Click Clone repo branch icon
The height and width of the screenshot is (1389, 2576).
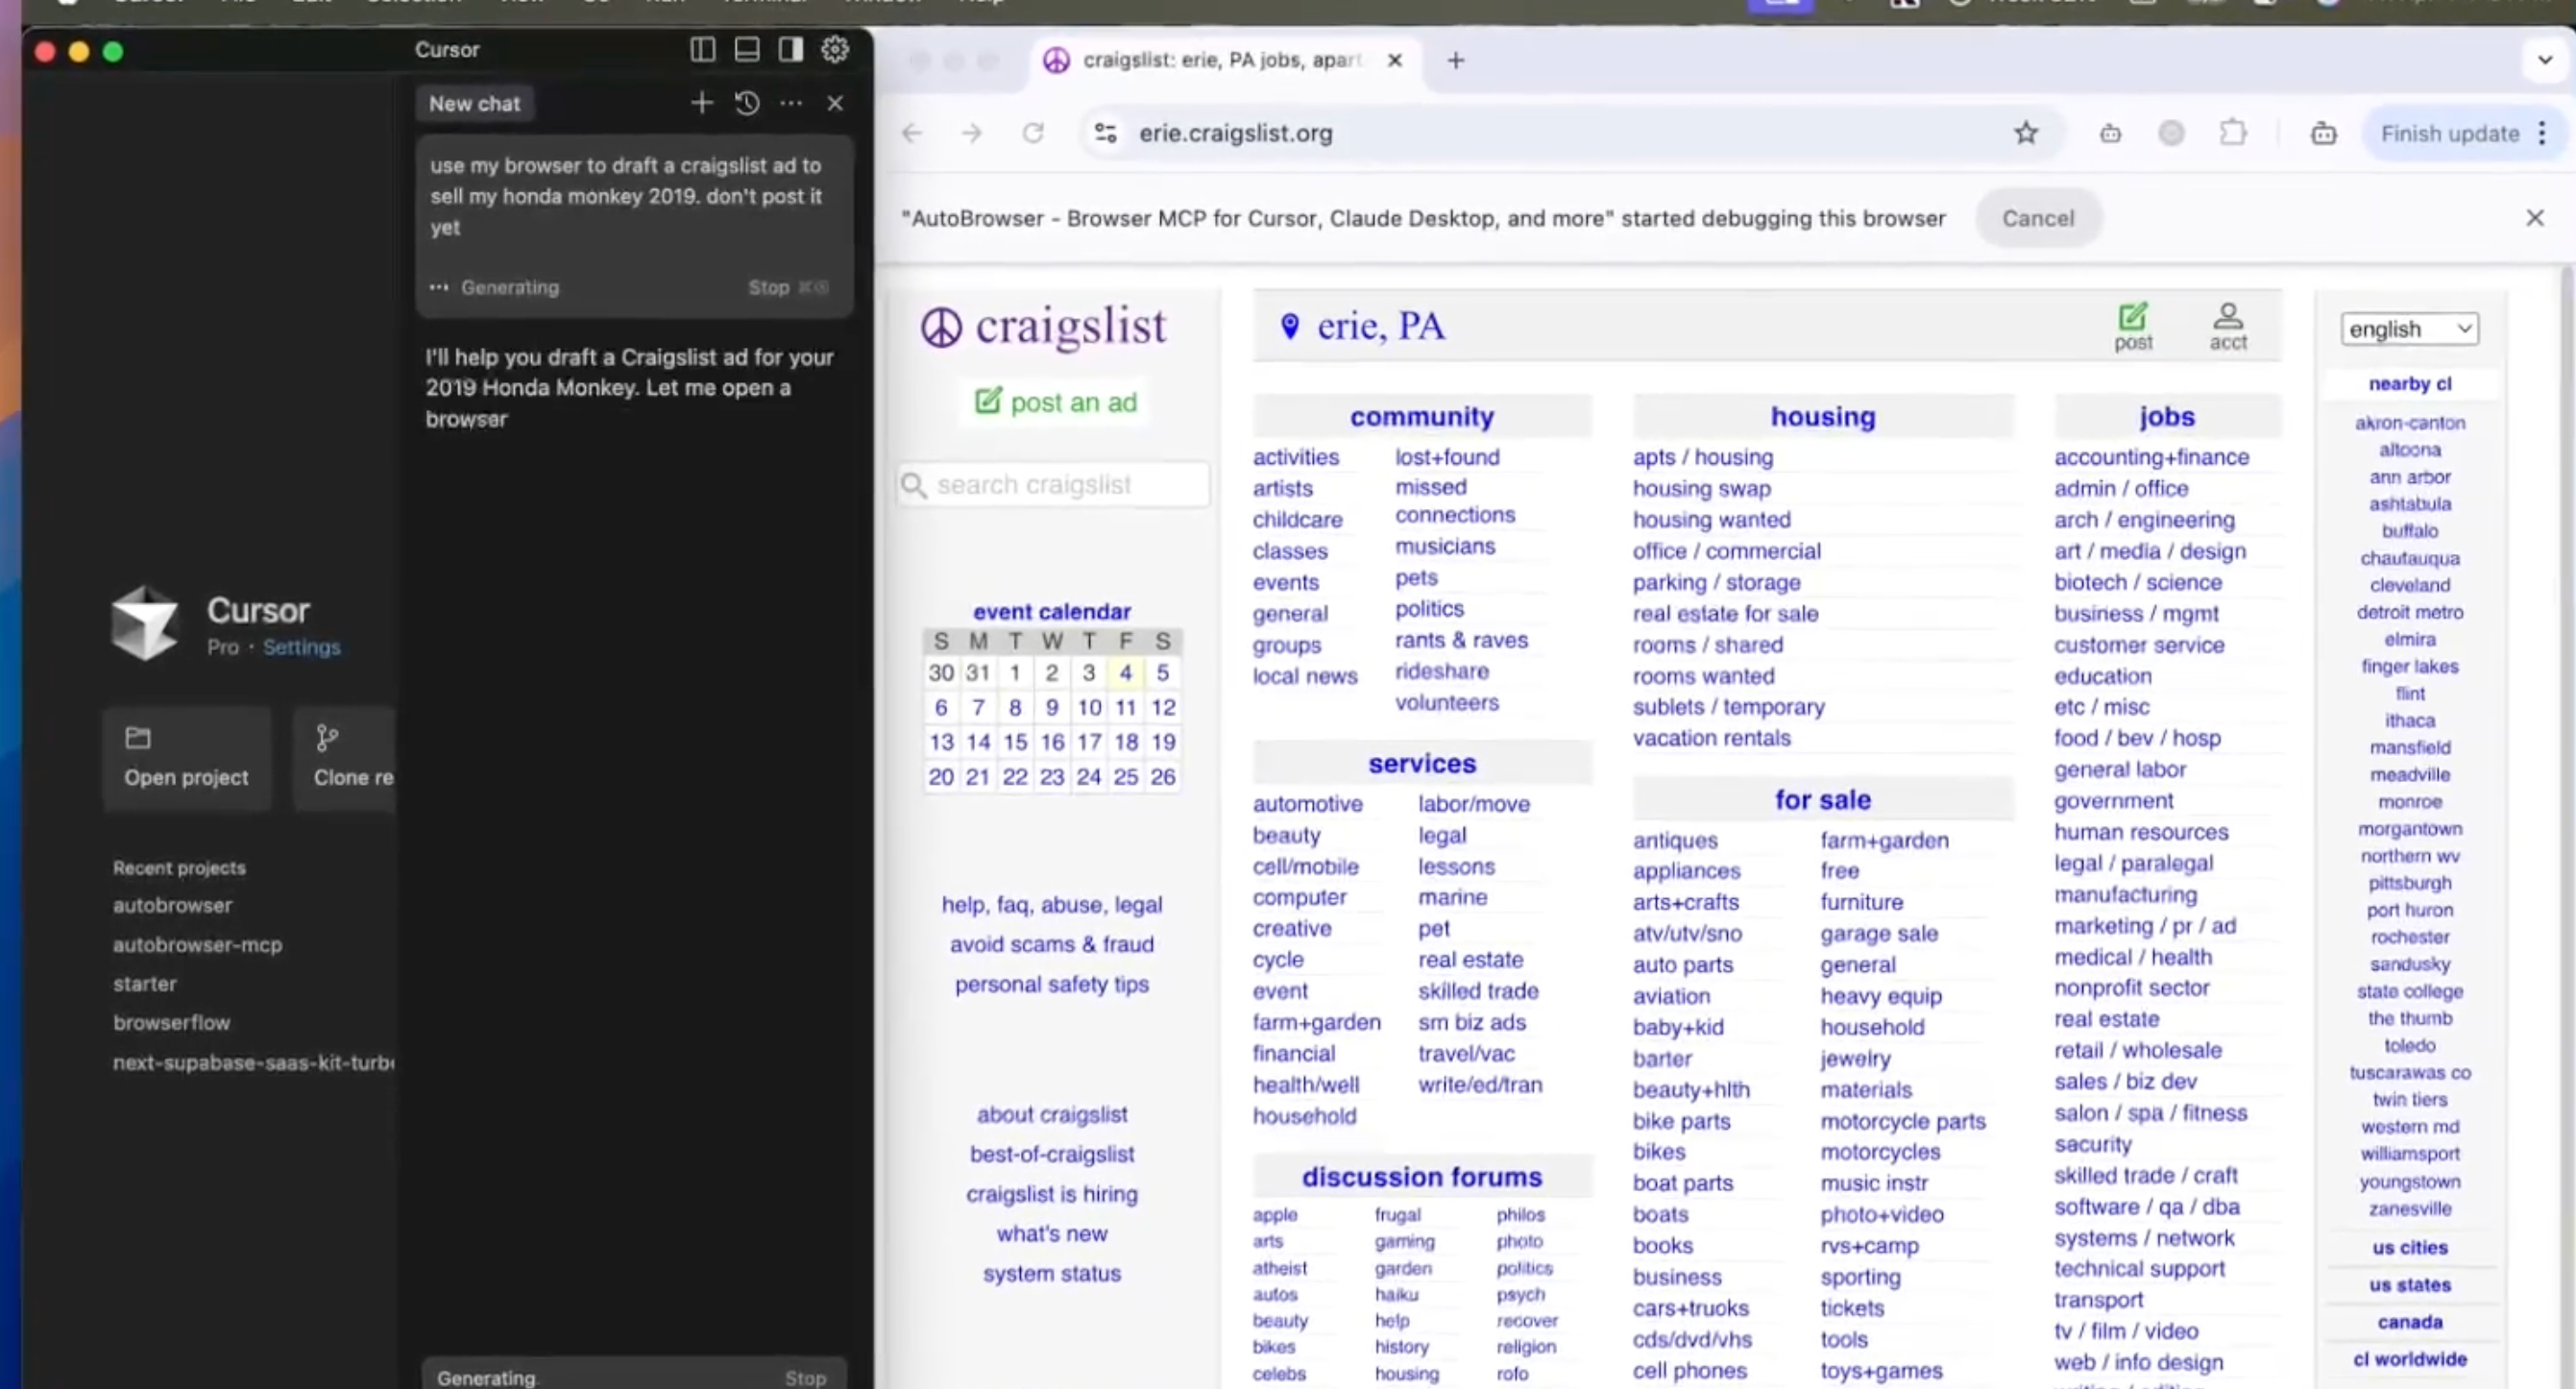pyautogui.click(x=326, y=738)
